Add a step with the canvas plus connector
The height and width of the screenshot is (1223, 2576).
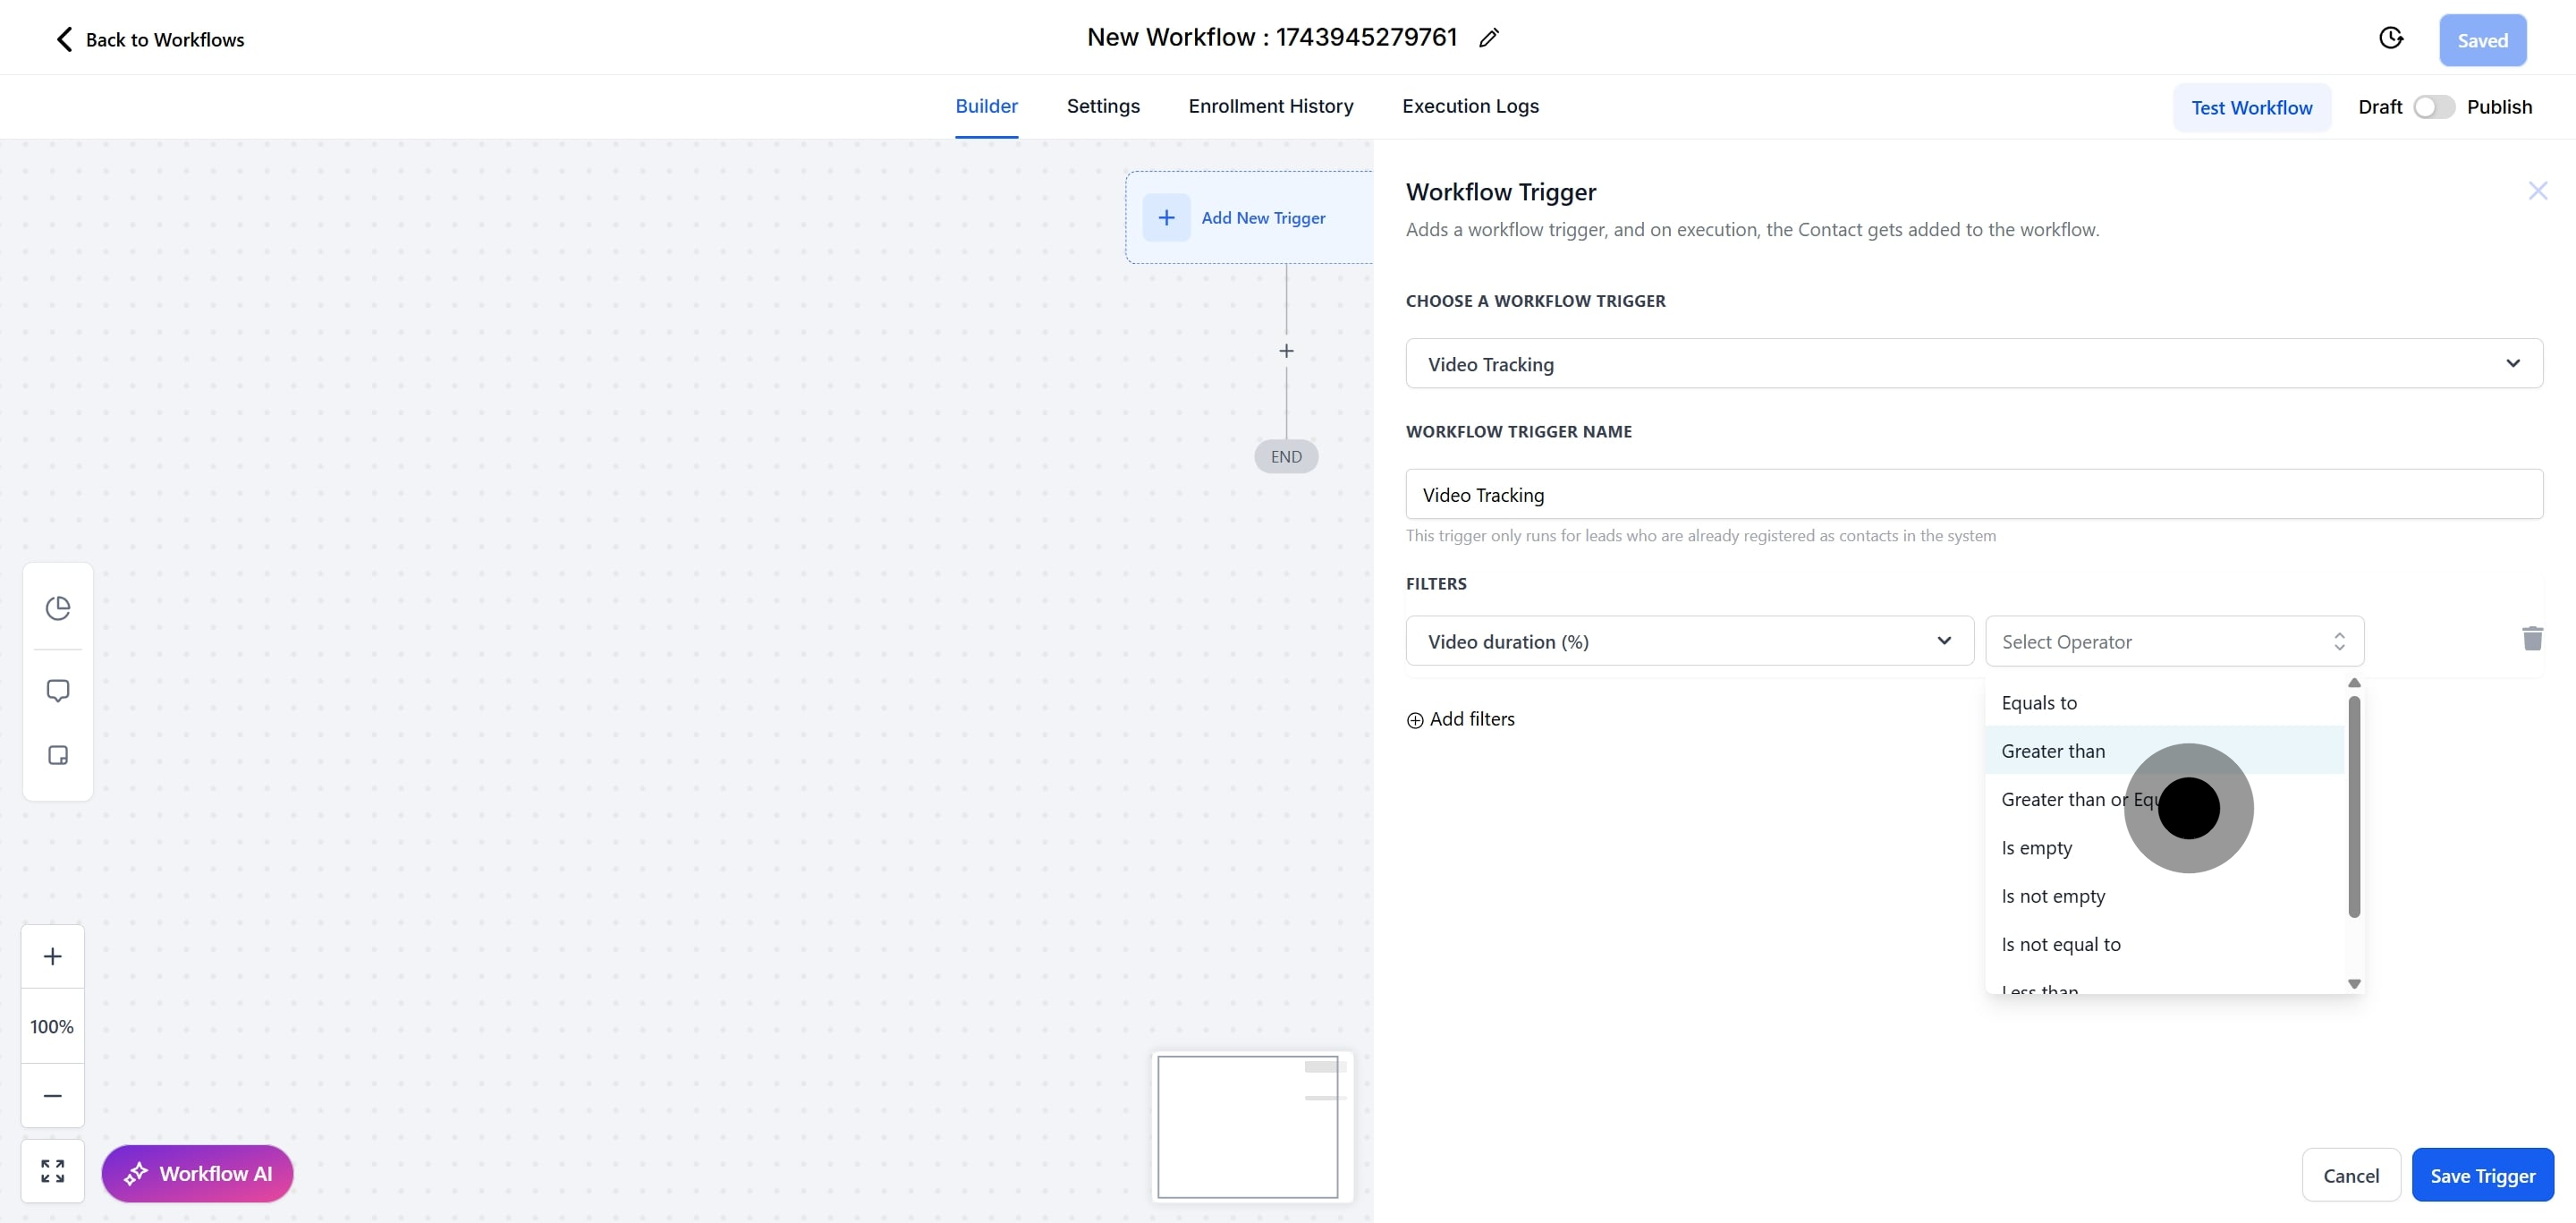click(x=1286, y=351)
